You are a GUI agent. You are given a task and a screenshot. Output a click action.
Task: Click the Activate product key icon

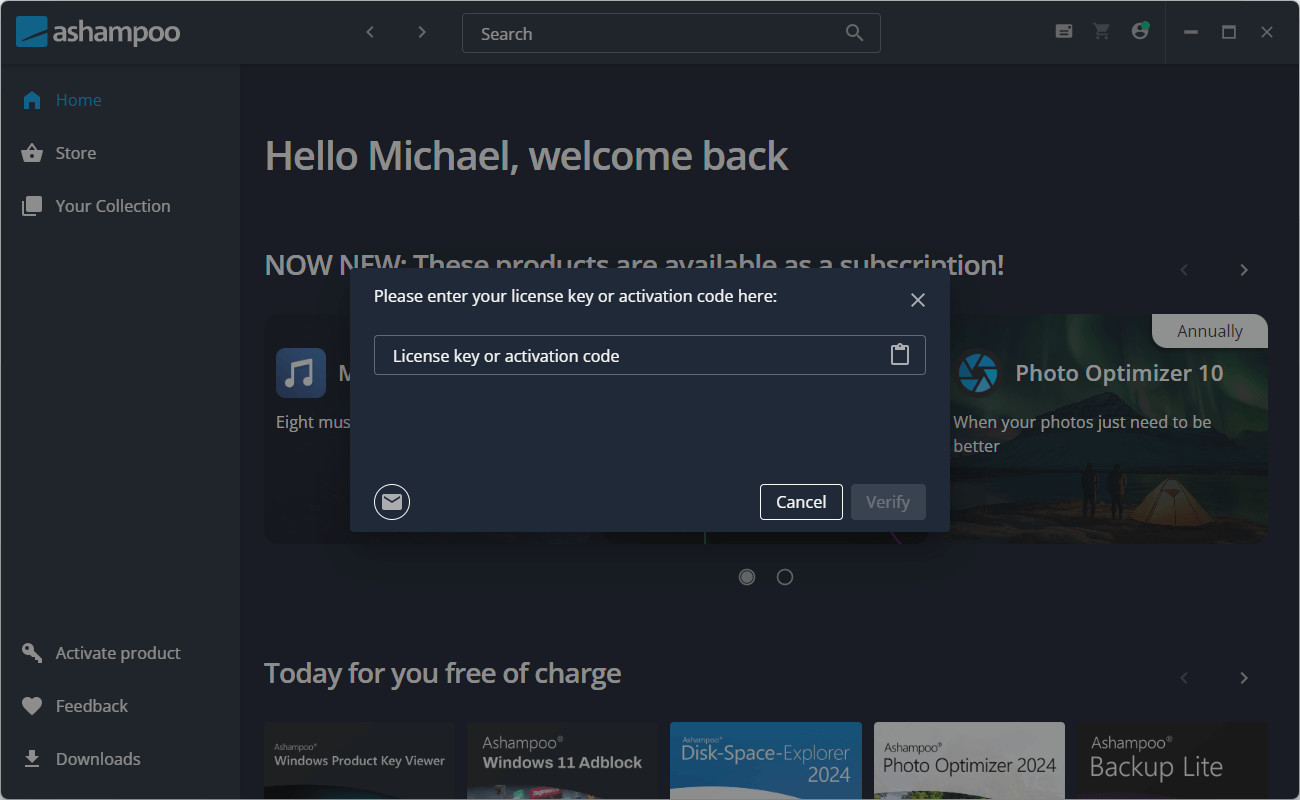click(32, 653)
